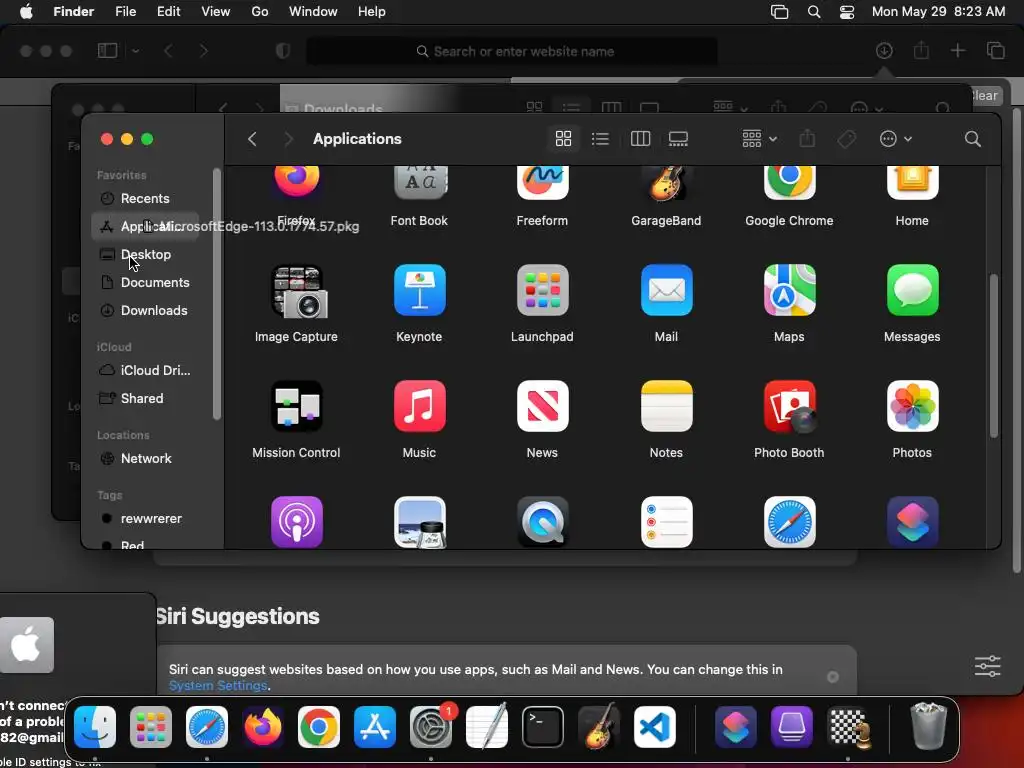The image size is (1024, 768).
Task: Select Launchpad in Applications window
Action: coord(543,290)
